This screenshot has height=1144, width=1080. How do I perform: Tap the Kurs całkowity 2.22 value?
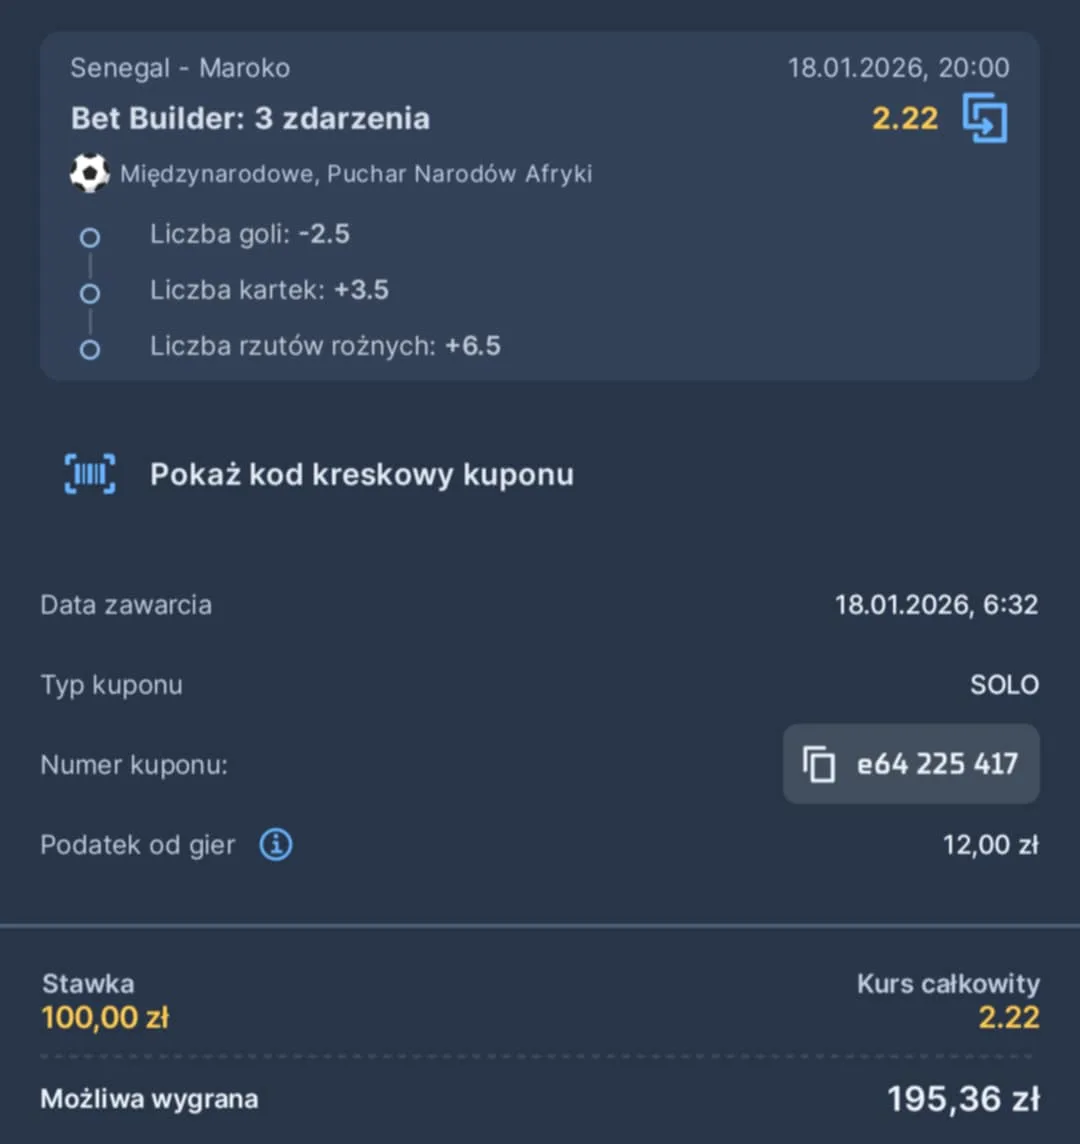coord(1008,1018)
